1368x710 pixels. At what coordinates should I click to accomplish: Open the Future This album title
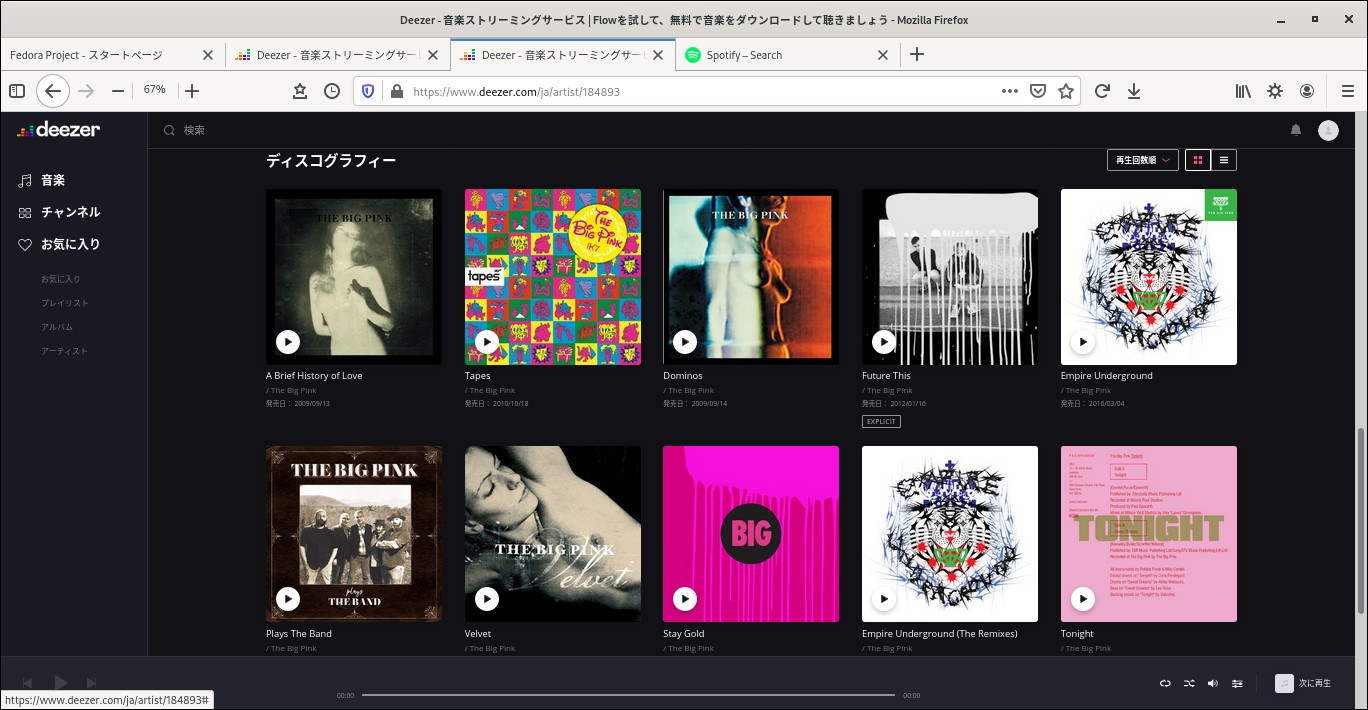[x=886, y=376]
